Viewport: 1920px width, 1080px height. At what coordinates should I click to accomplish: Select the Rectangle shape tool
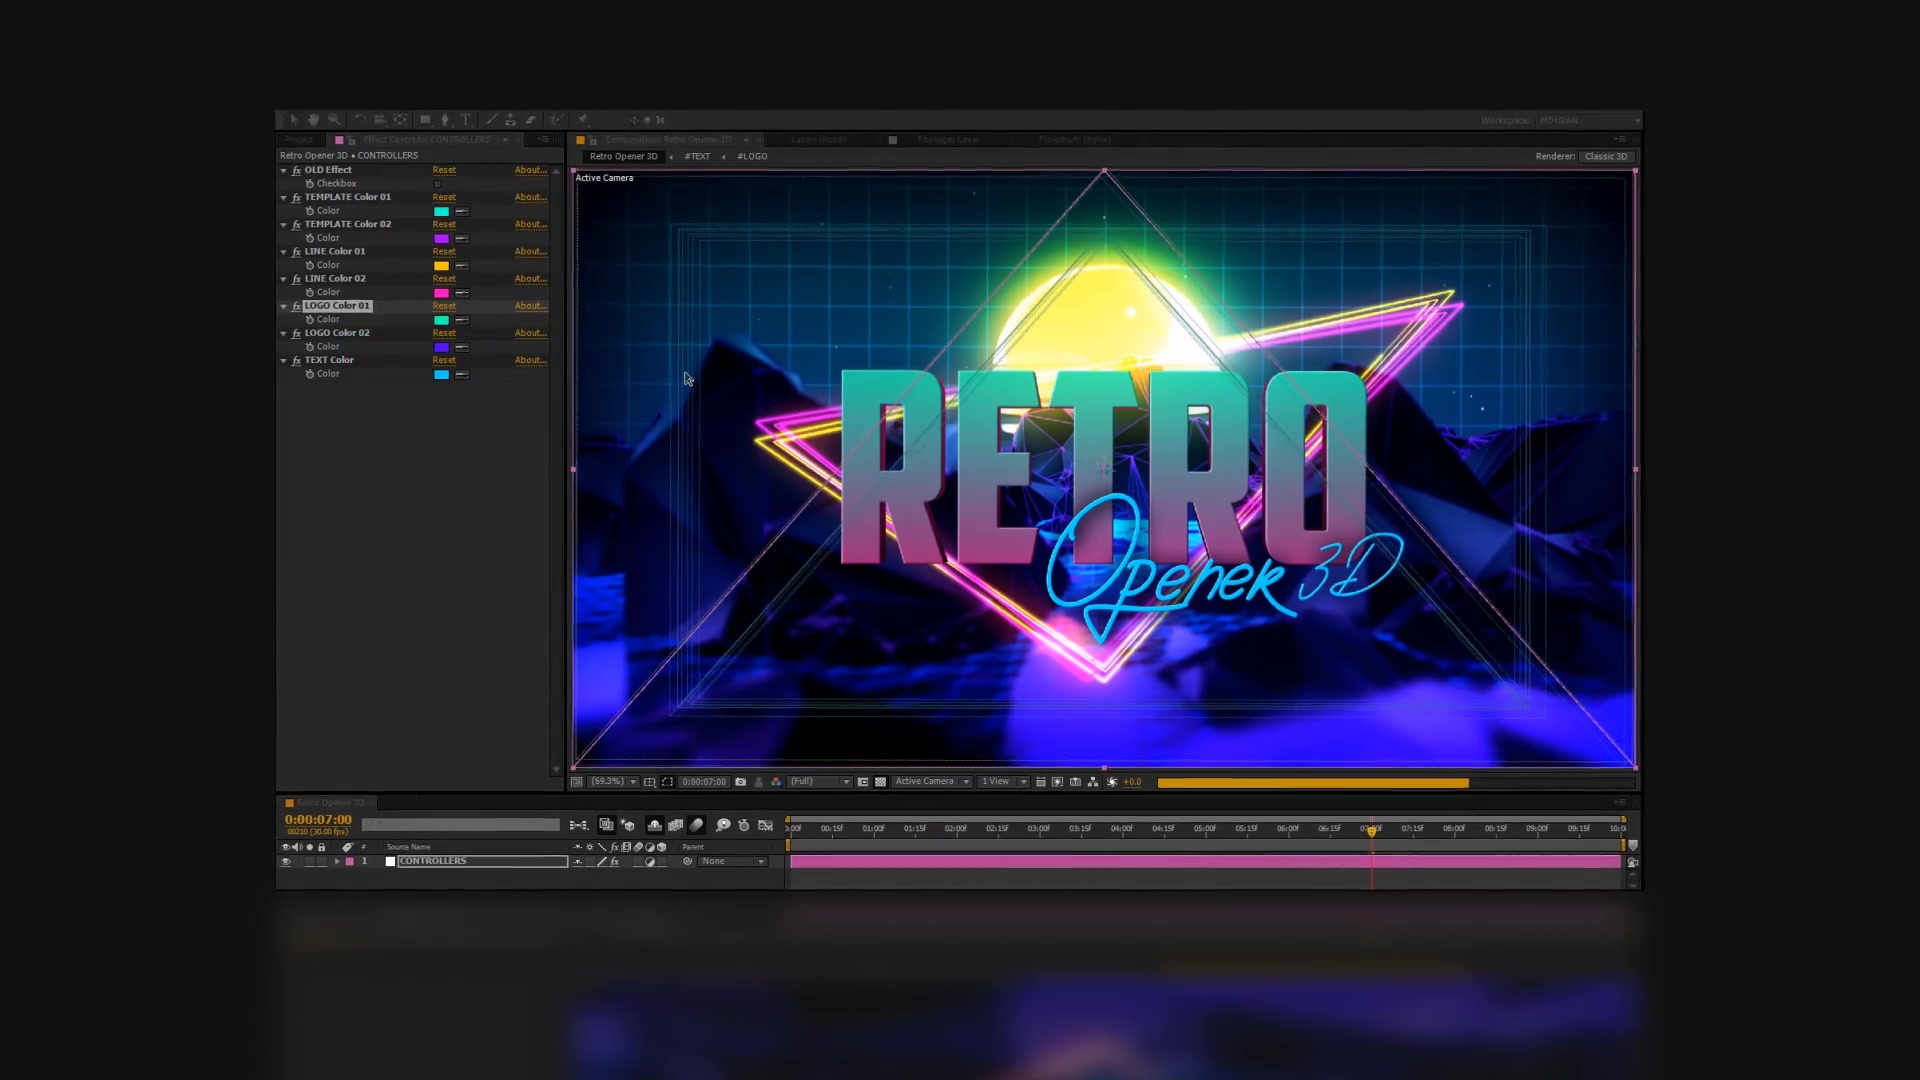tap(425, 120)
